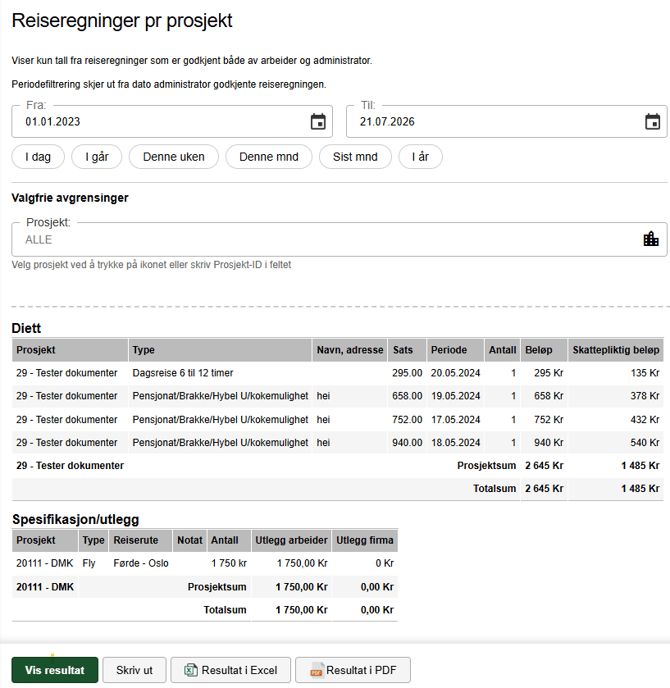Click the 'Førde - Oslo' route cell

coord(141,563)
